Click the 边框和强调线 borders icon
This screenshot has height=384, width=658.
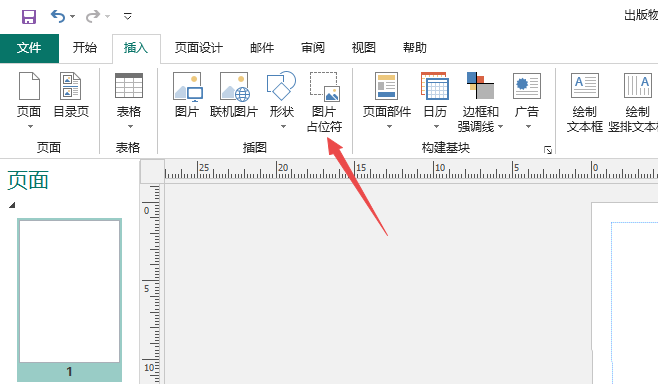pos(480,85)
